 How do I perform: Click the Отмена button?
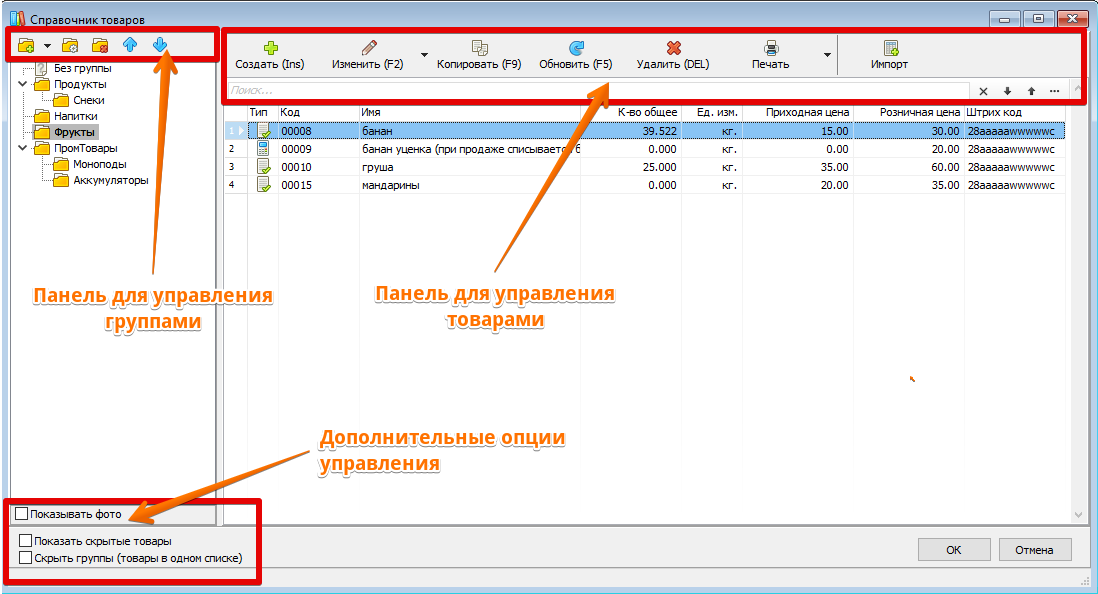(1034, 550)
